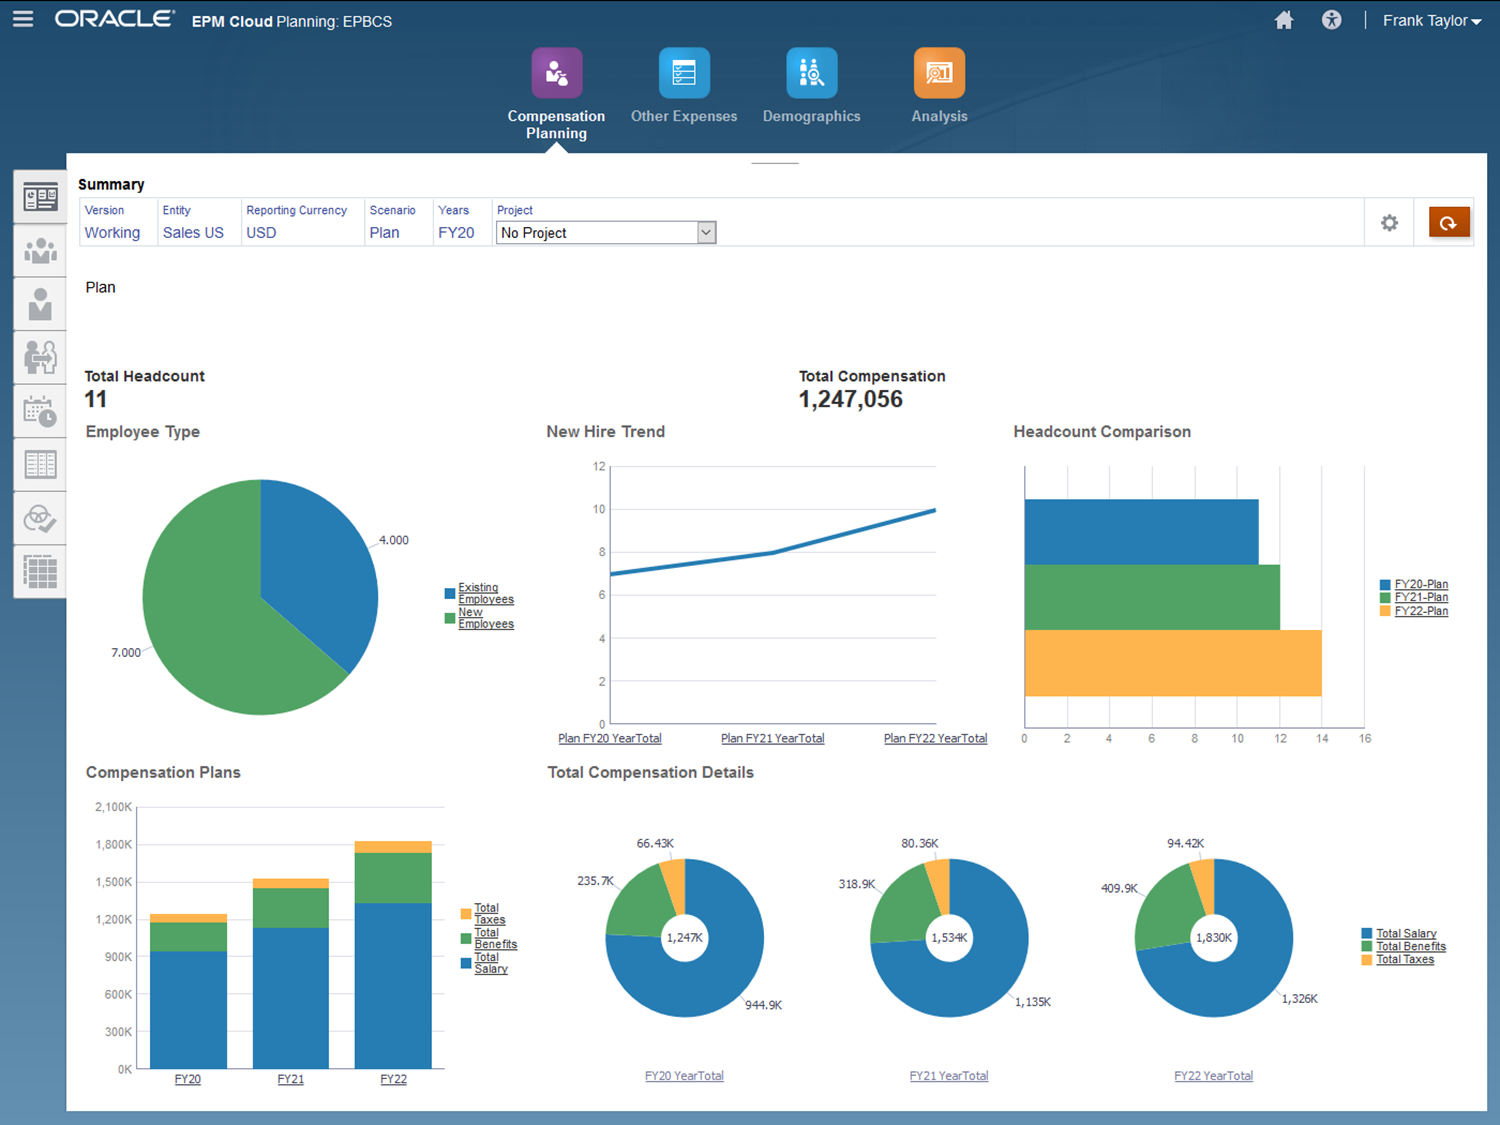Open the employee transfer sidebar icon
This screenshot has width=1500, height=1125.
click(x=40, y=357)
